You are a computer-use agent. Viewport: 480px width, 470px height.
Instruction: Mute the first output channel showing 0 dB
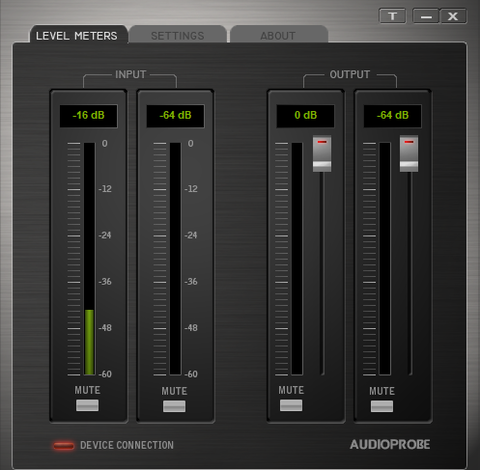click(291, 405)
